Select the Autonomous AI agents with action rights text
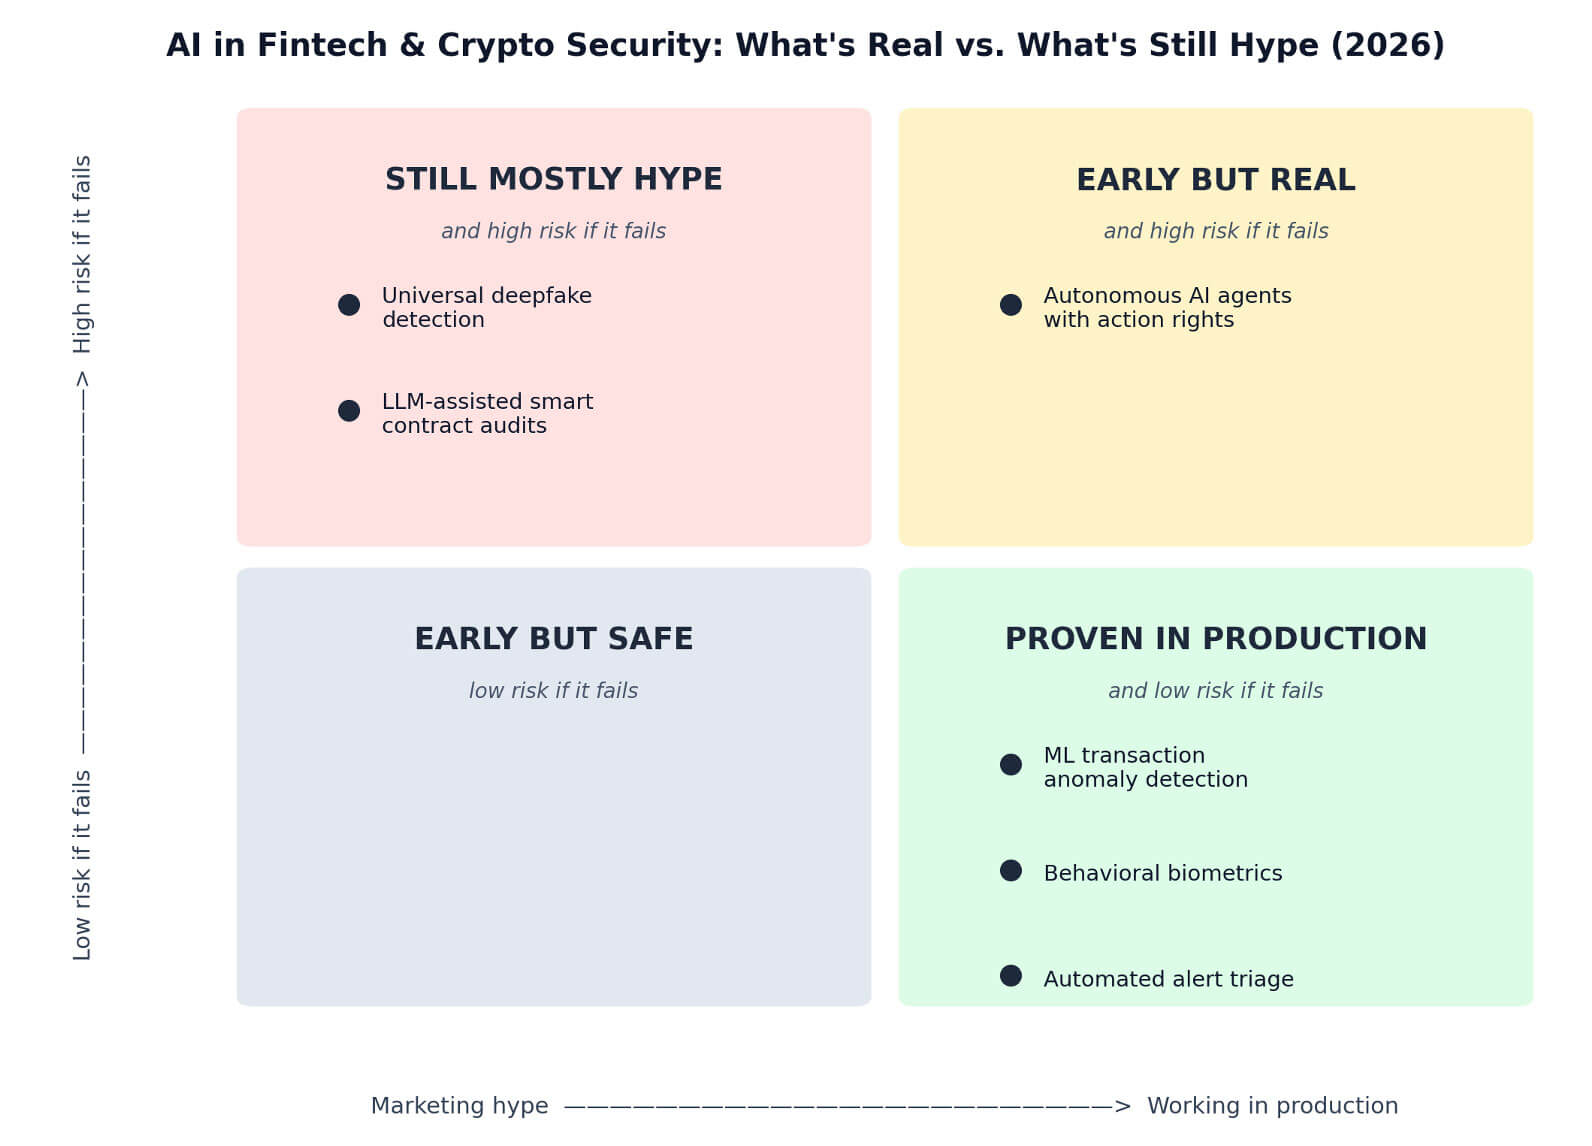Viewport: 1592px width, 1146px height. point(1167,308)
